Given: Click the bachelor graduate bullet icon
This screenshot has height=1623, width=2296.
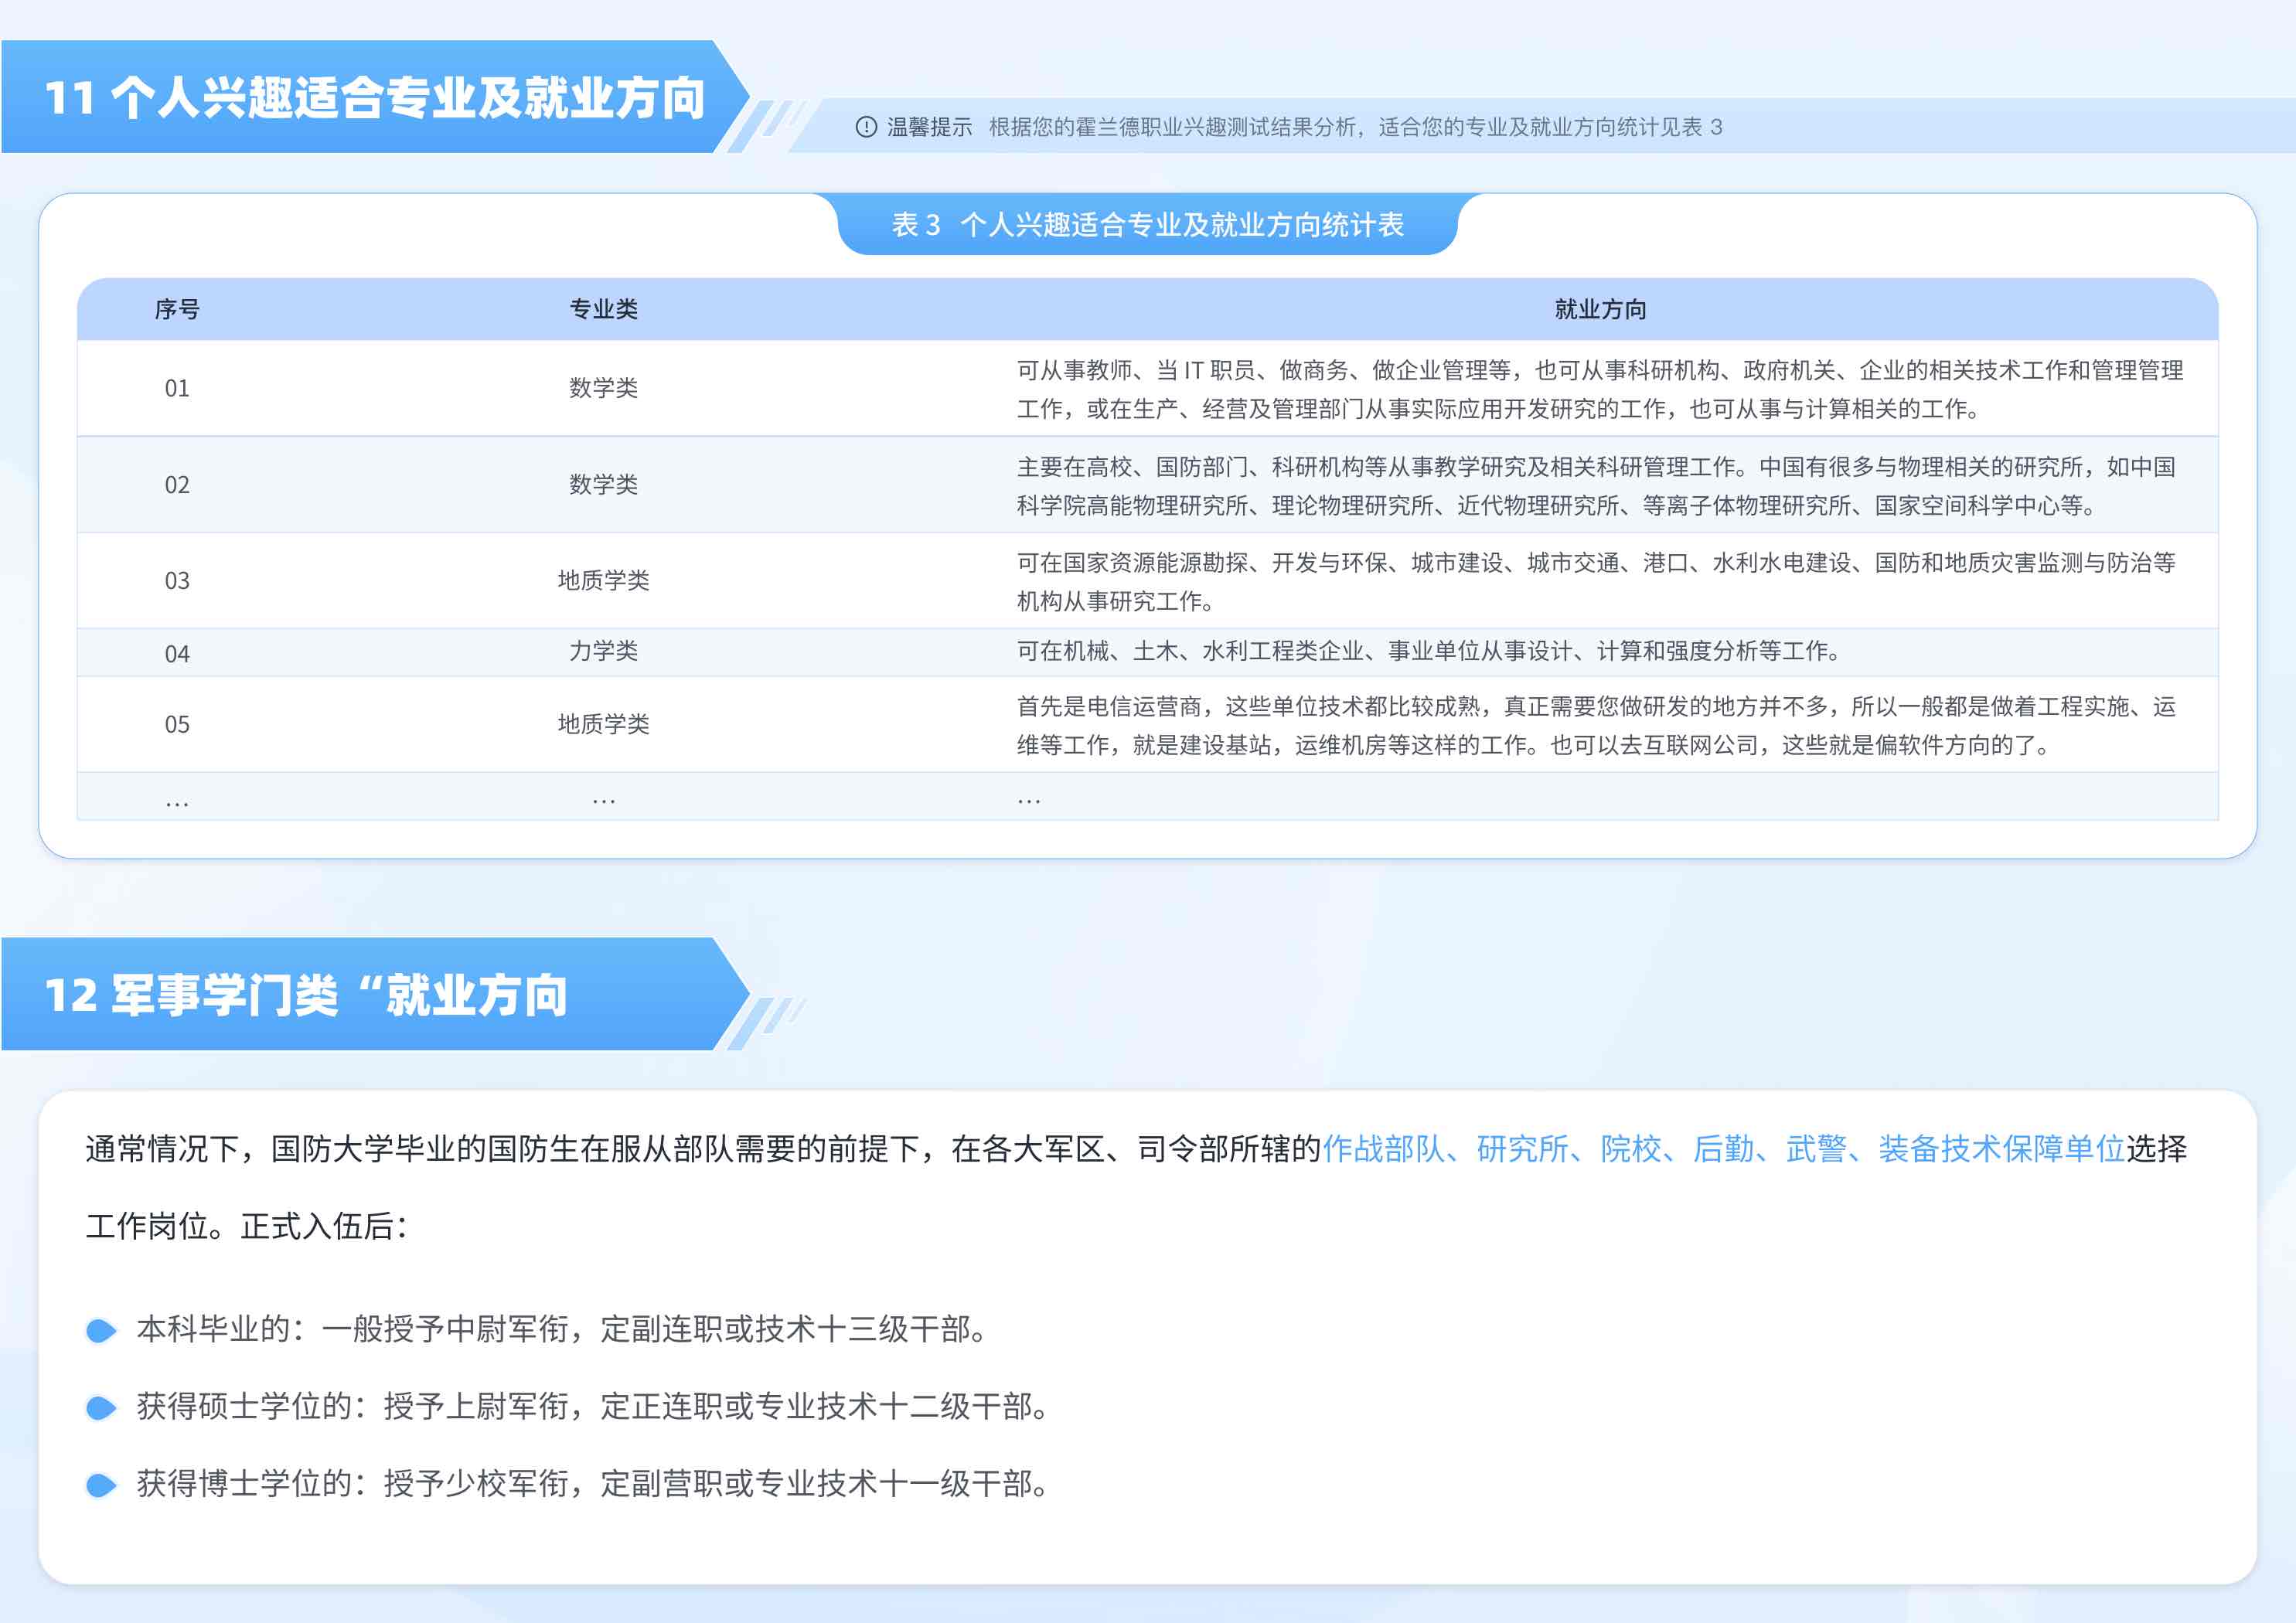Looking at the screenshot, I should [101, 1330].
